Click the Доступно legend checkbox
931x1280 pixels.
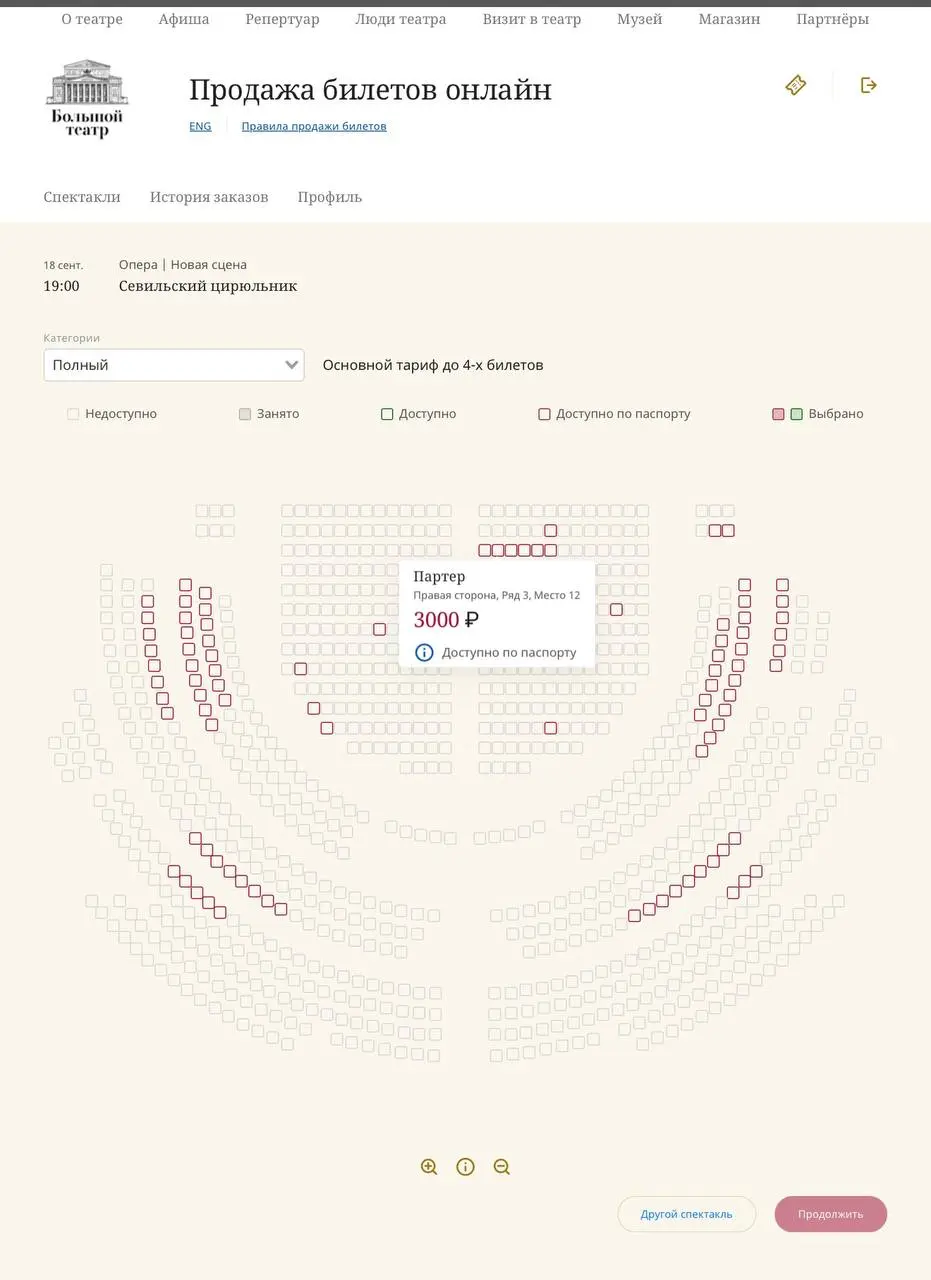coord(387,414)
